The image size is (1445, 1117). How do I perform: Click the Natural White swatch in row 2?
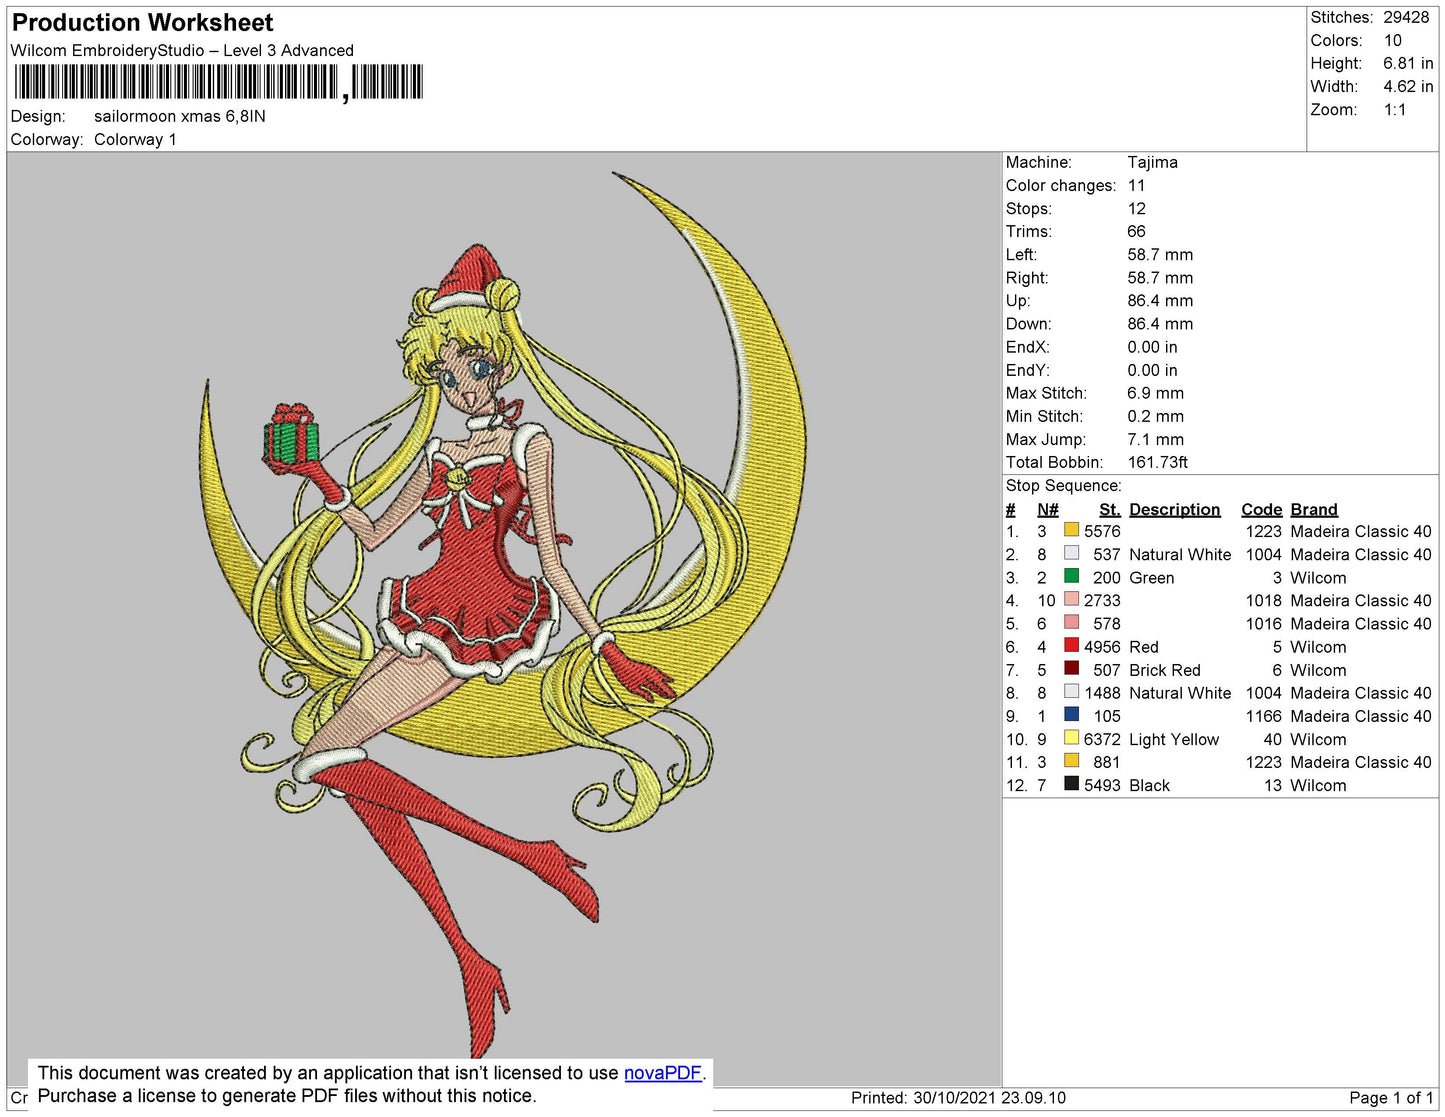[x=1072, y=553]
